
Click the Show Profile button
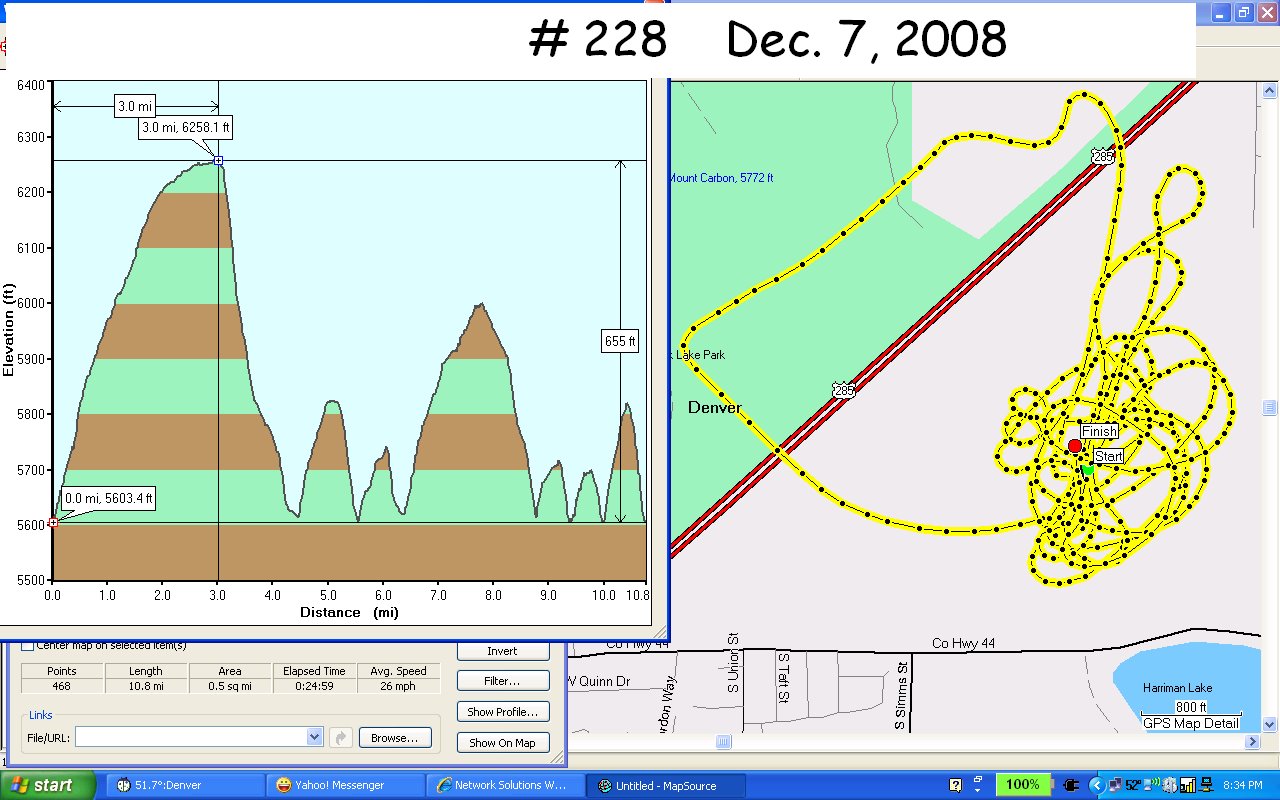502,712
